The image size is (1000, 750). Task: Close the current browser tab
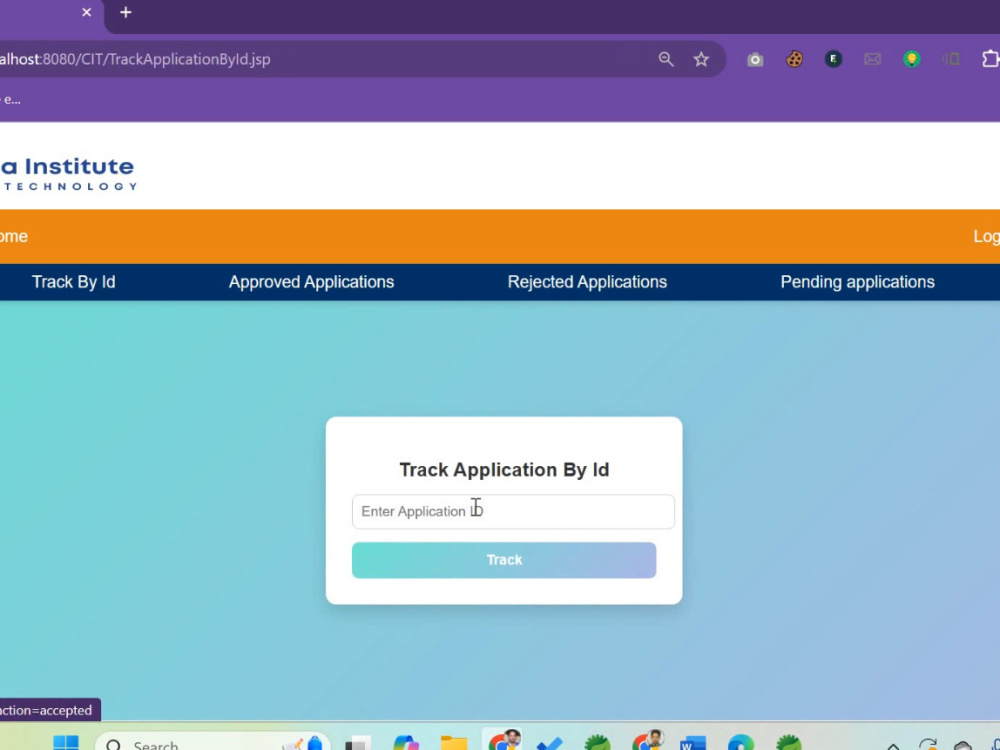87,12
